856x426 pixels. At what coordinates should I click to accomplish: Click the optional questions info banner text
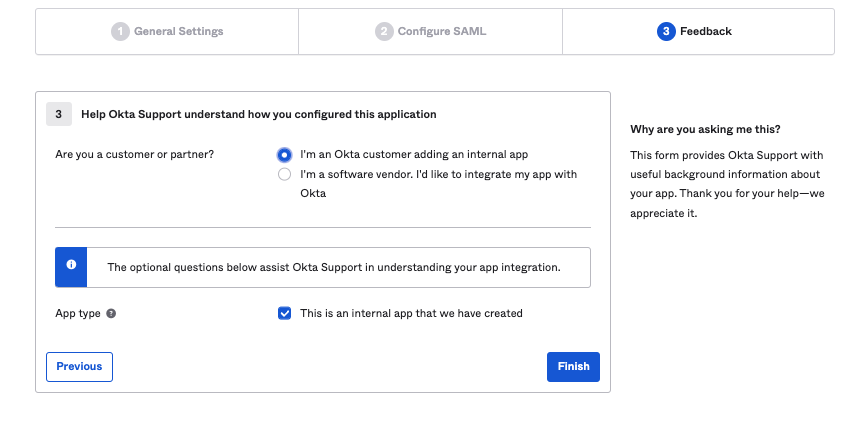[x=334, y=268]
